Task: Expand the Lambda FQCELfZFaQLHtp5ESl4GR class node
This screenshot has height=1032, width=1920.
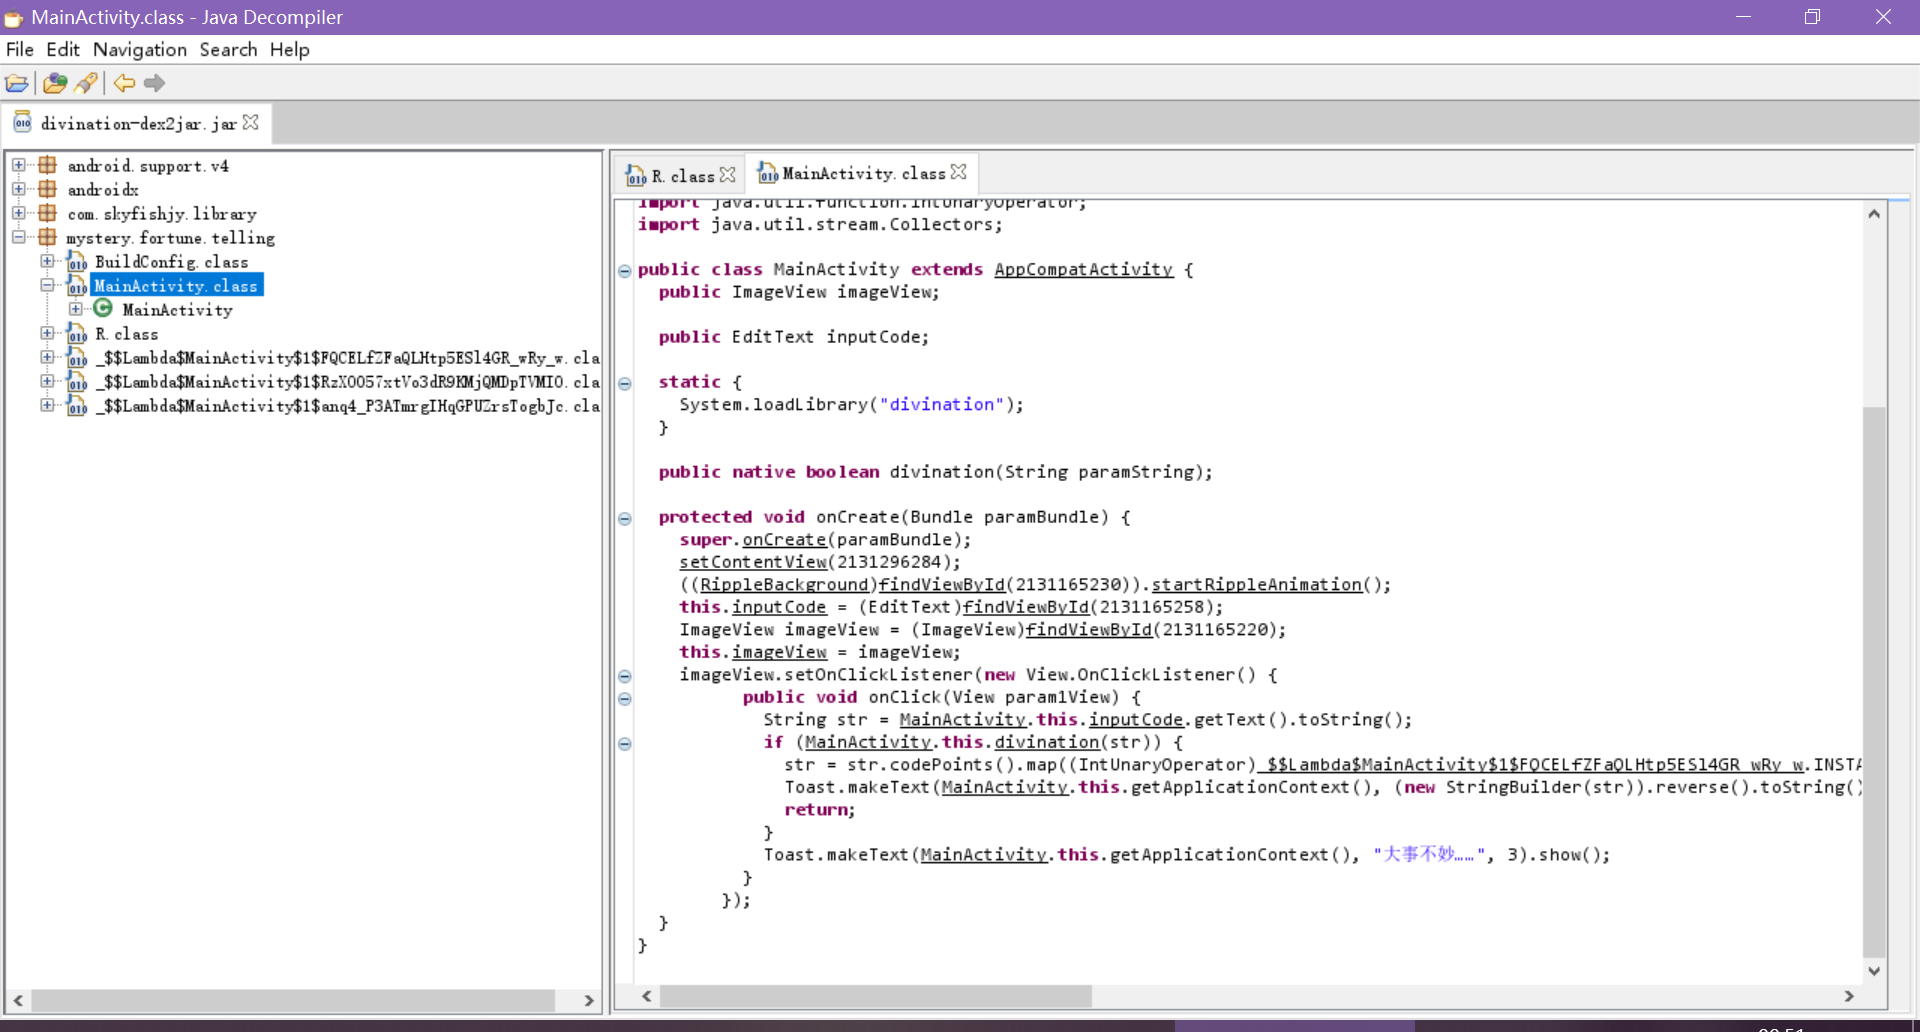Action: tap(47, 357)
